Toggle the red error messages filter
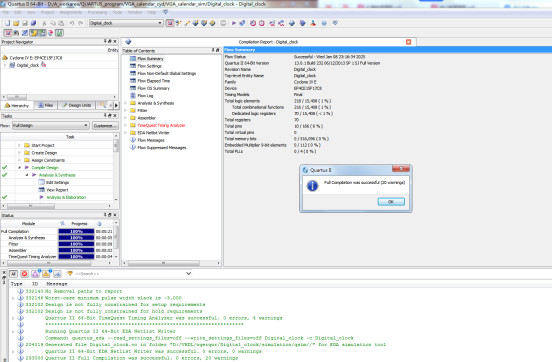Screen dimensions: 552x362 pos(24,274)
